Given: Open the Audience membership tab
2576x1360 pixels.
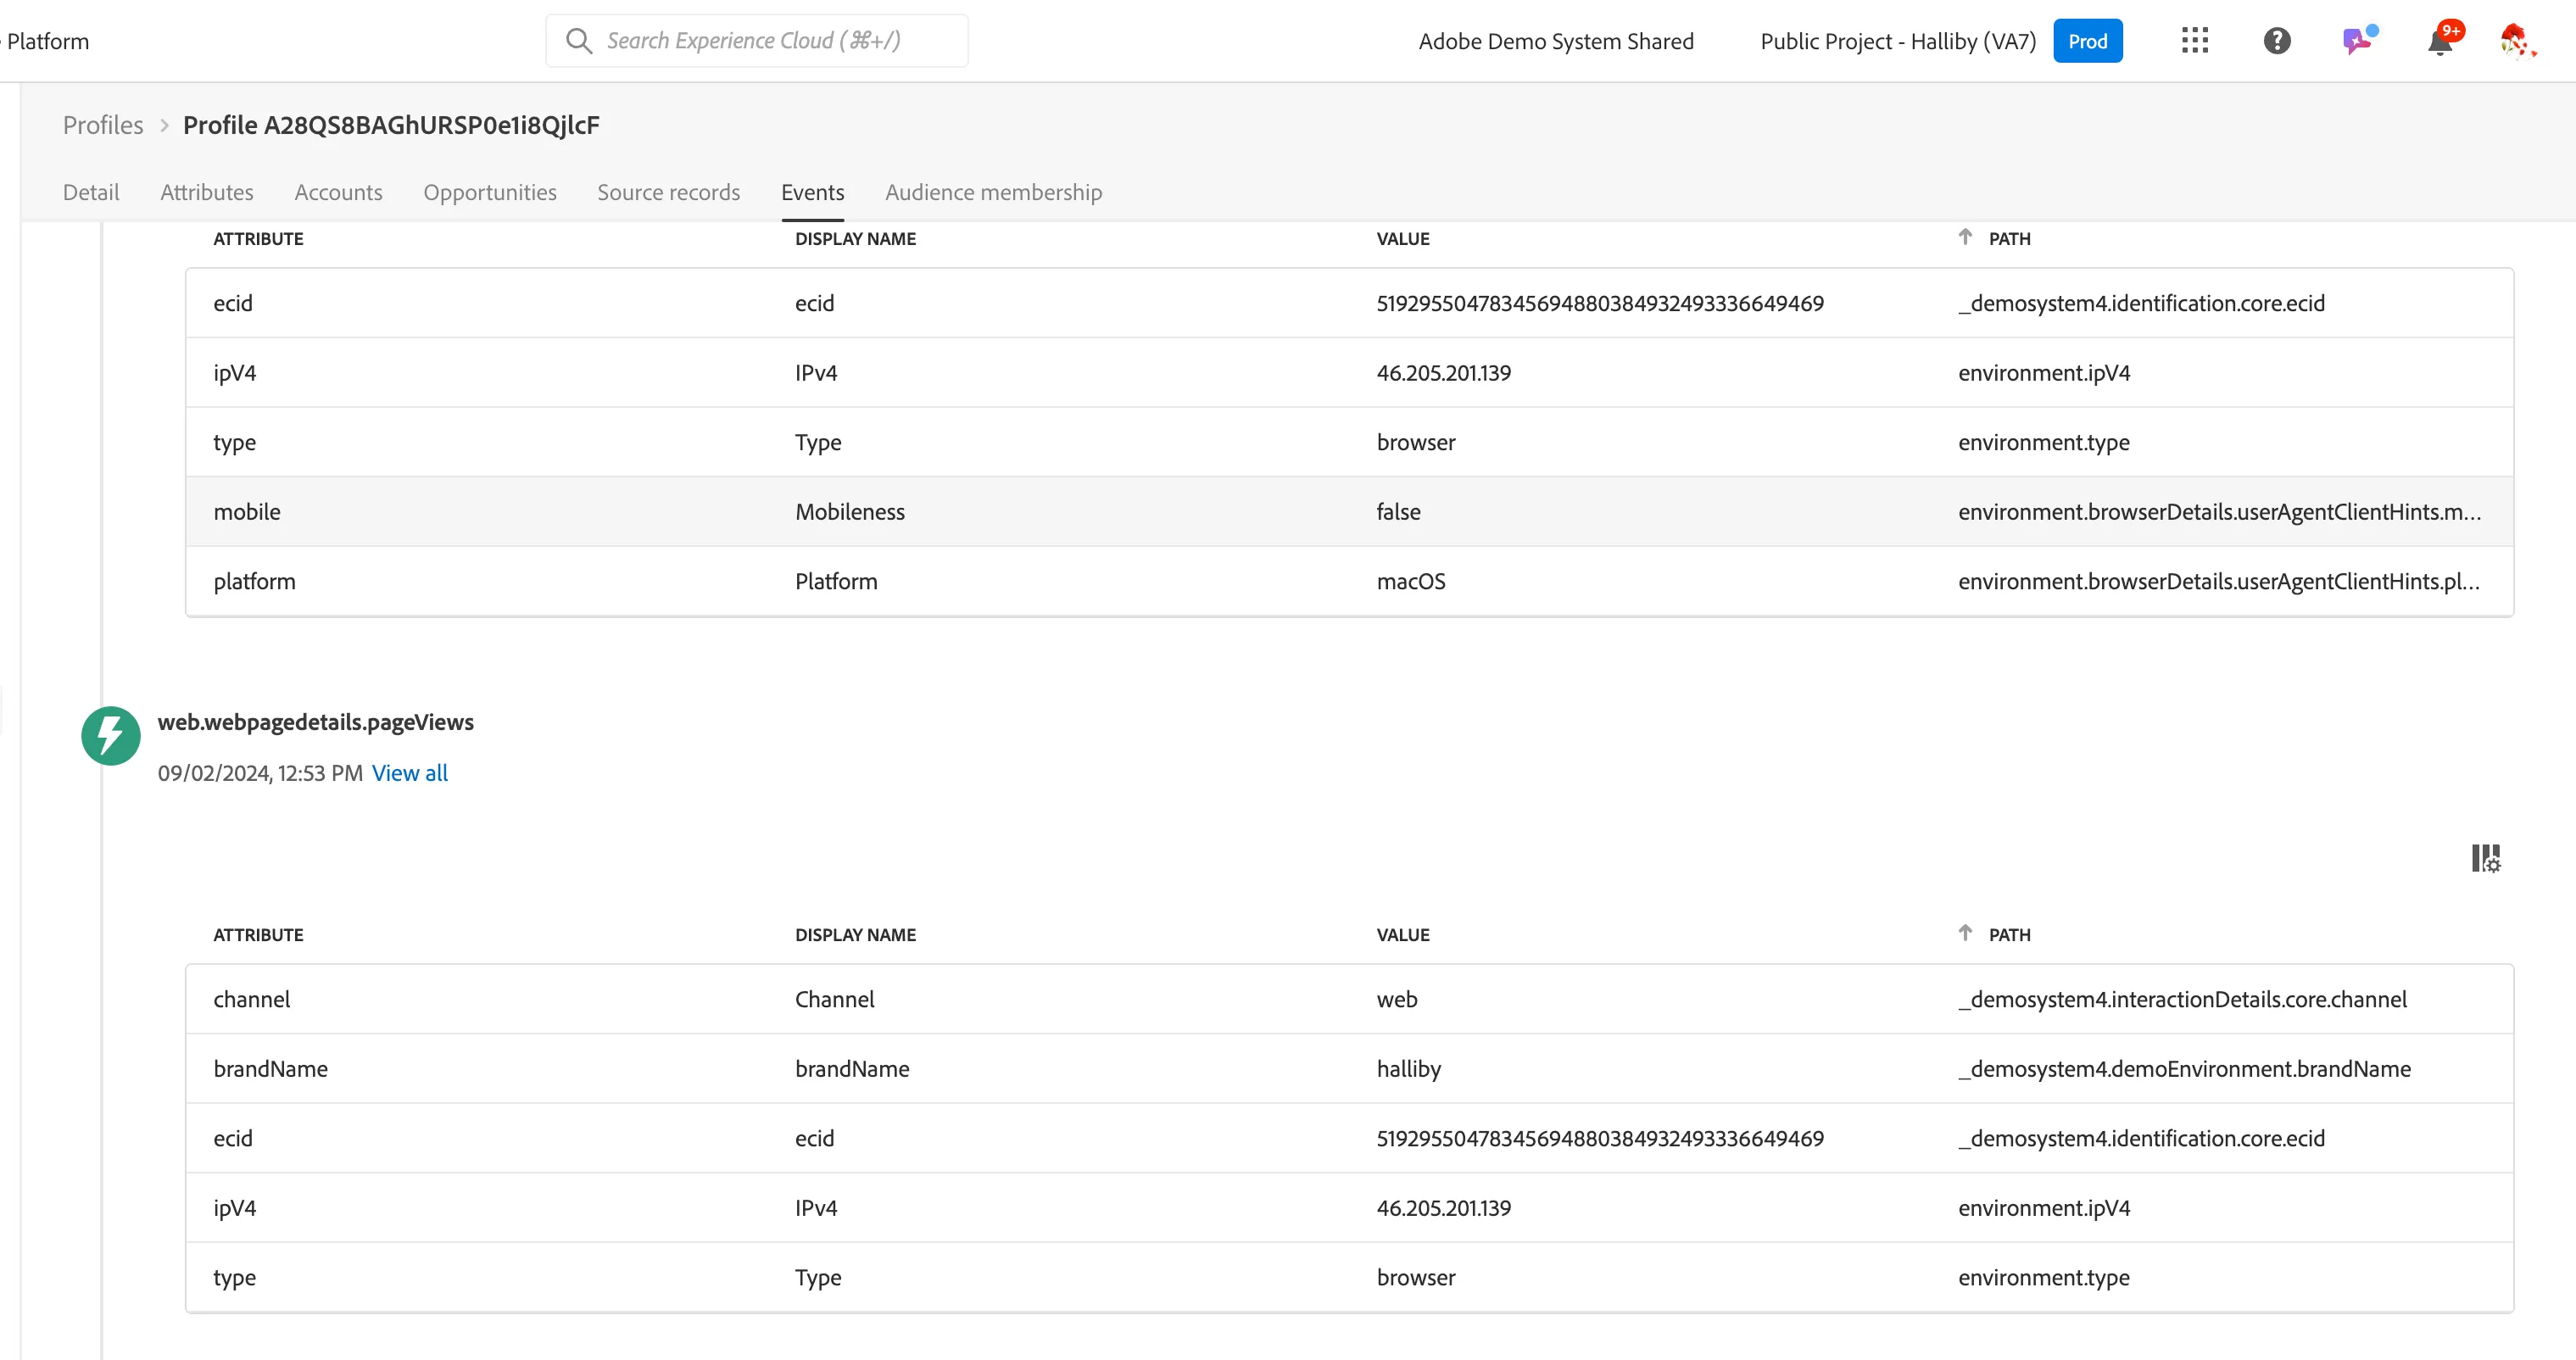Looking at the screenshot, I should click(x=994, y=192).
